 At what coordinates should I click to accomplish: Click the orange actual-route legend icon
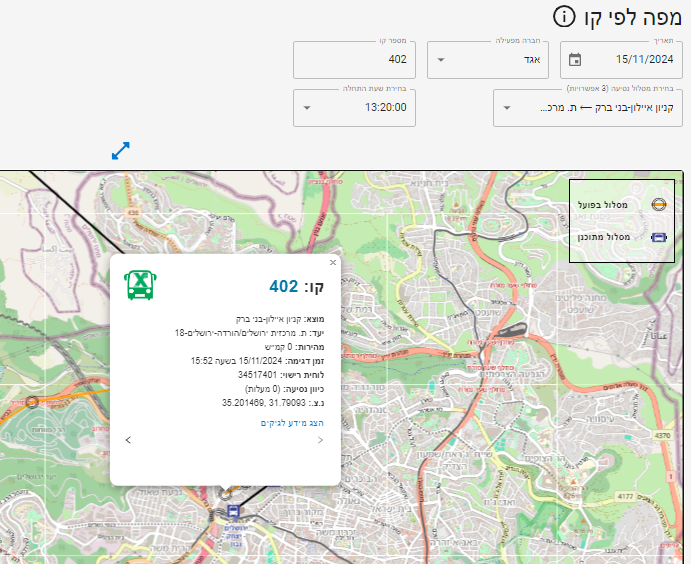[659, 204]
